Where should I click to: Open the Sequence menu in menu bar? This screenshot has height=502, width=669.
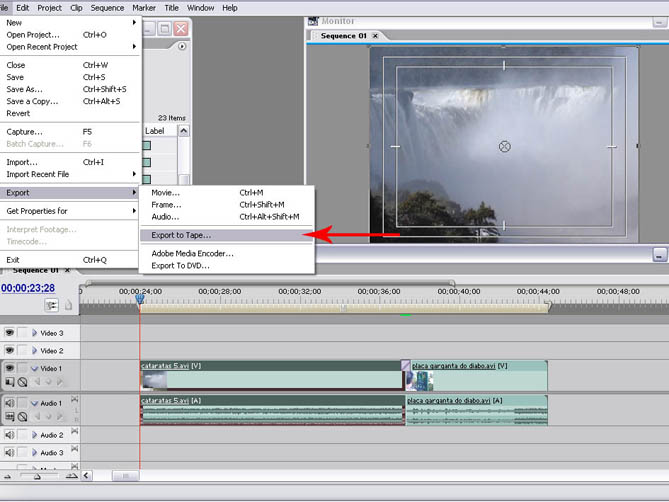[107, 7]
